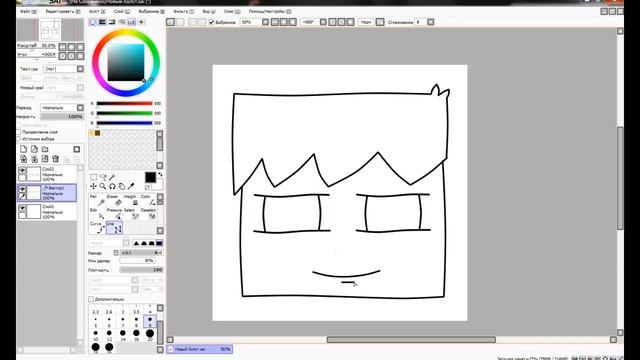Toggle visibility of the selected vector layer
This screenshot has height=360, width=640.
[22, 189]
